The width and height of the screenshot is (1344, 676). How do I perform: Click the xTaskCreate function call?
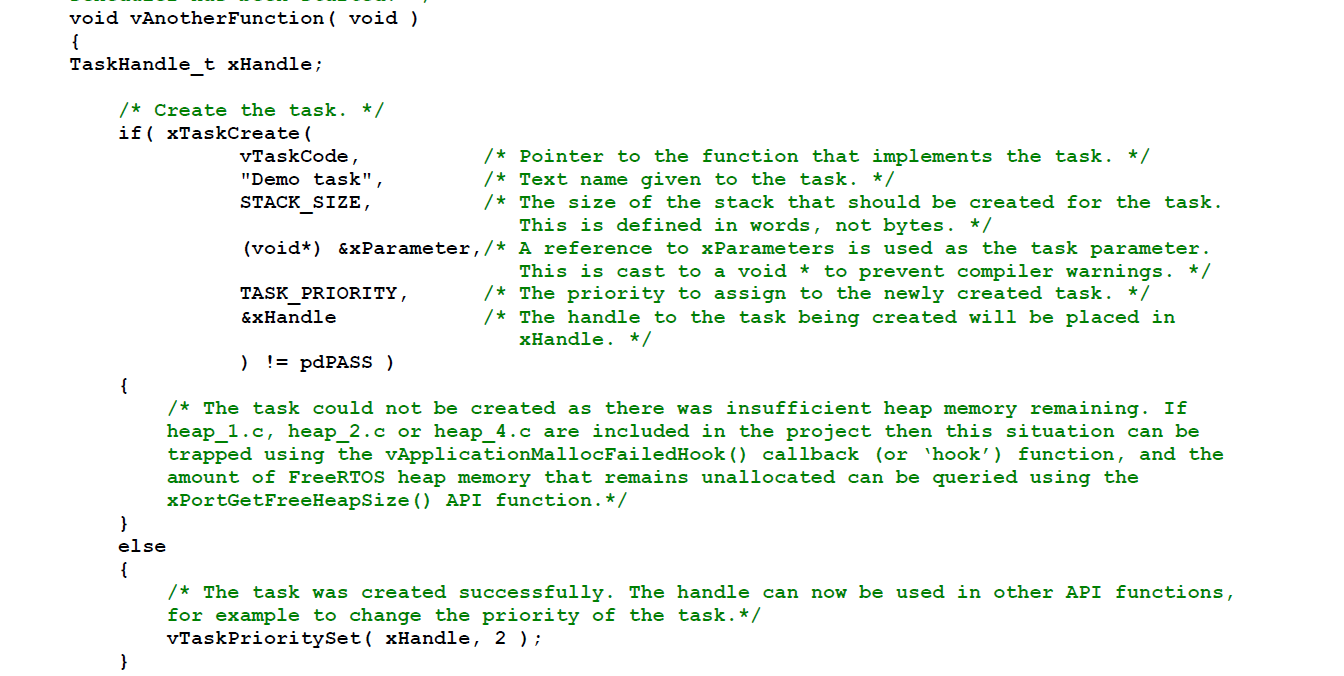coord(239,133)
